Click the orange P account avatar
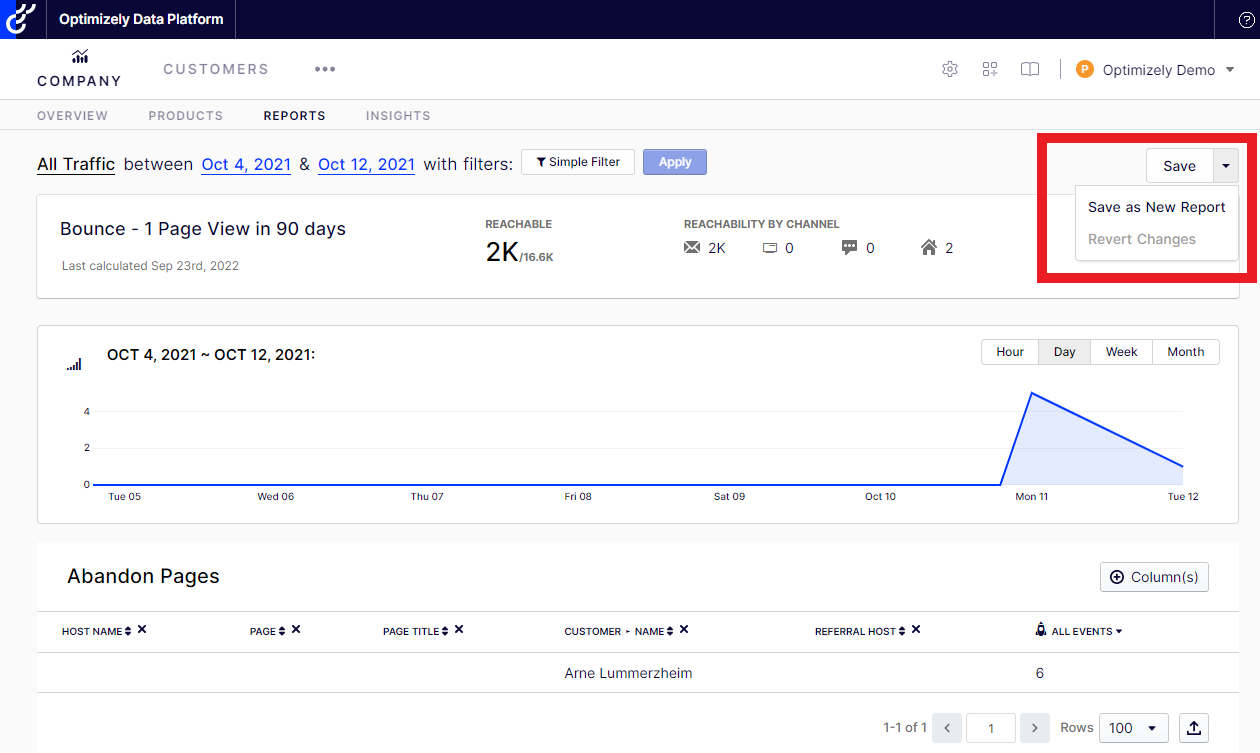 1085,69
